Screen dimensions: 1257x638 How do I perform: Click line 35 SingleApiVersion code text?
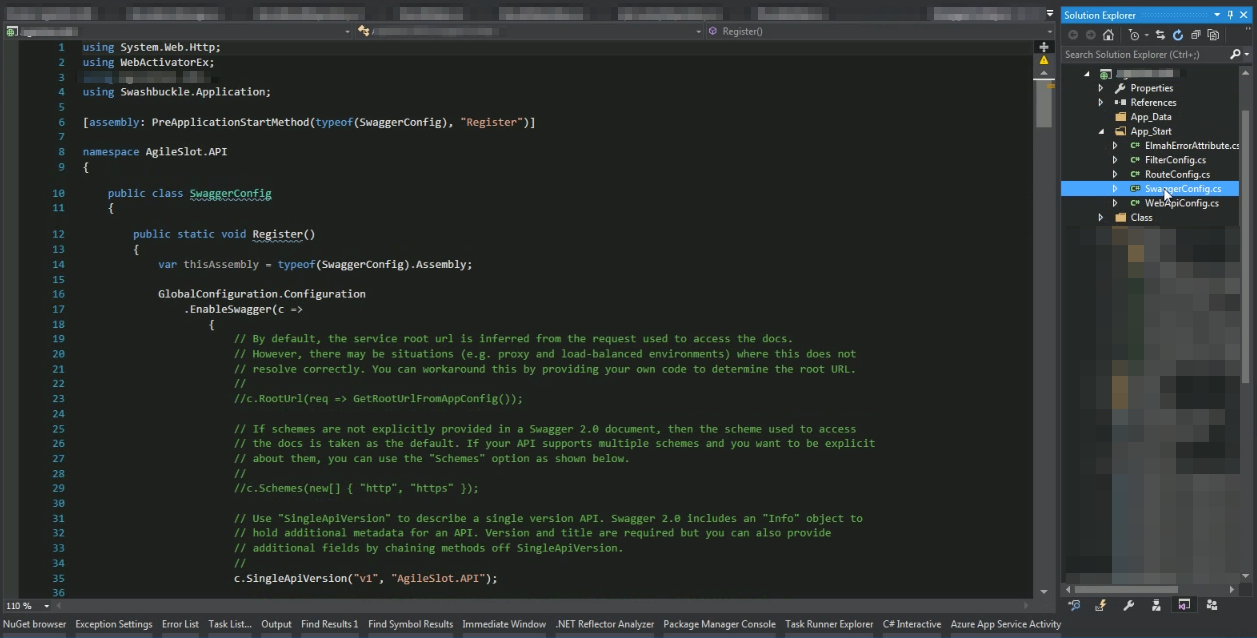[x=365, y=578]
